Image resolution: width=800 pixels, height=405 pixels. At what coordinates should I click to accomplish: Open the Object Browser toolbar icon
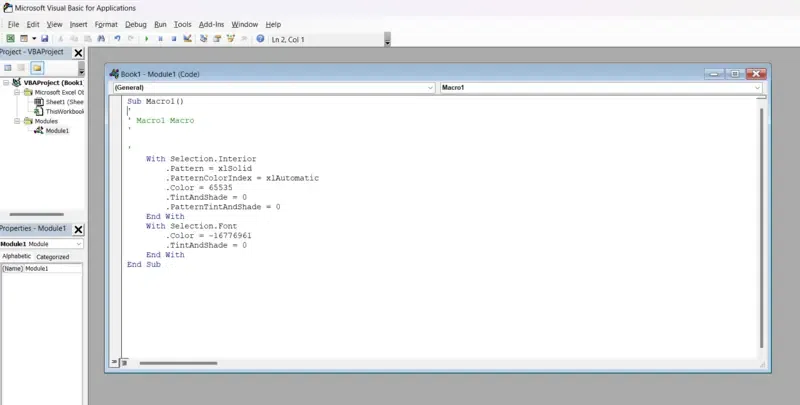pos(231,39)
